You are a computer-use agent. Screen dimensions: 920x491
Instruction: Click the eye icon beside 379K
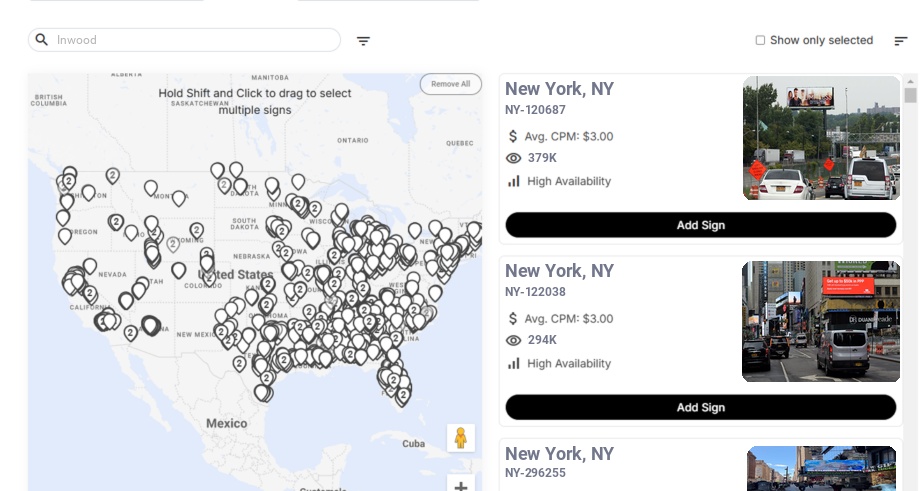[513, 158]
